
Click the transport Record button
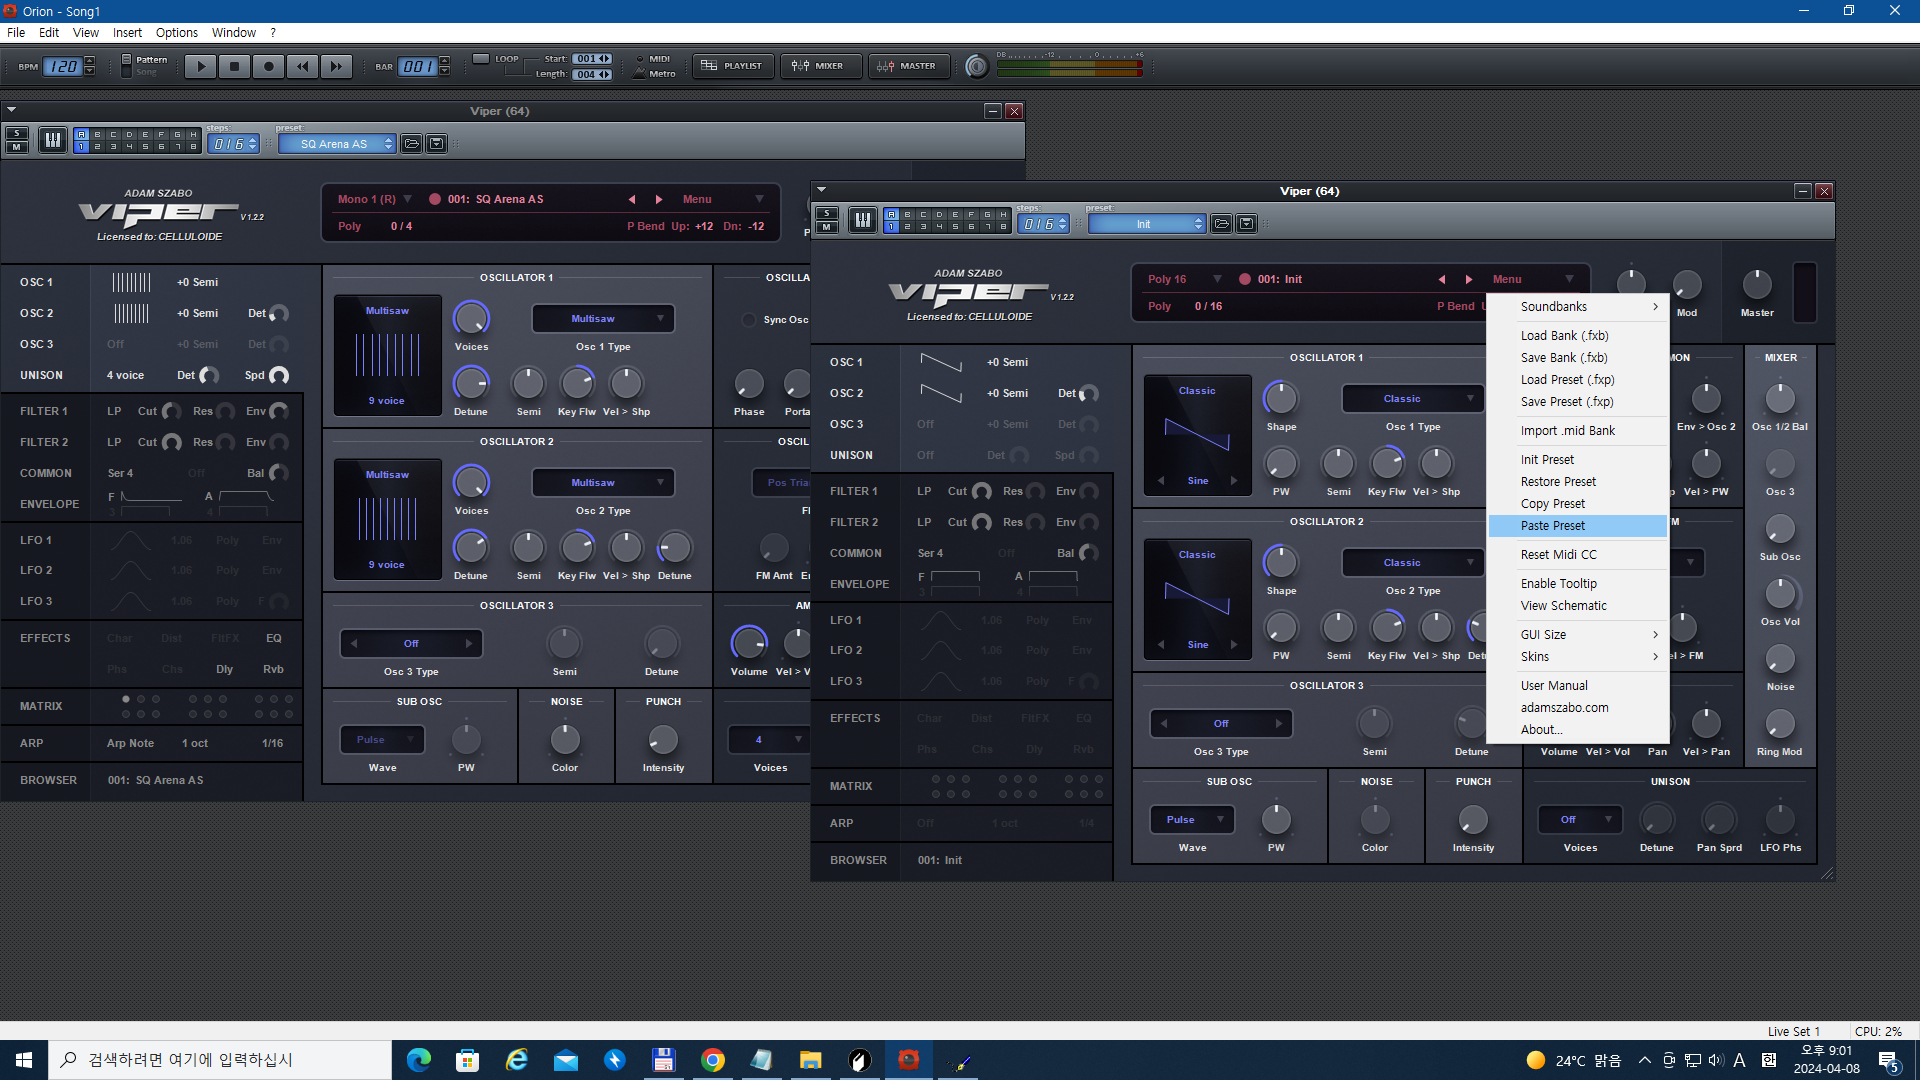point(268,66)
